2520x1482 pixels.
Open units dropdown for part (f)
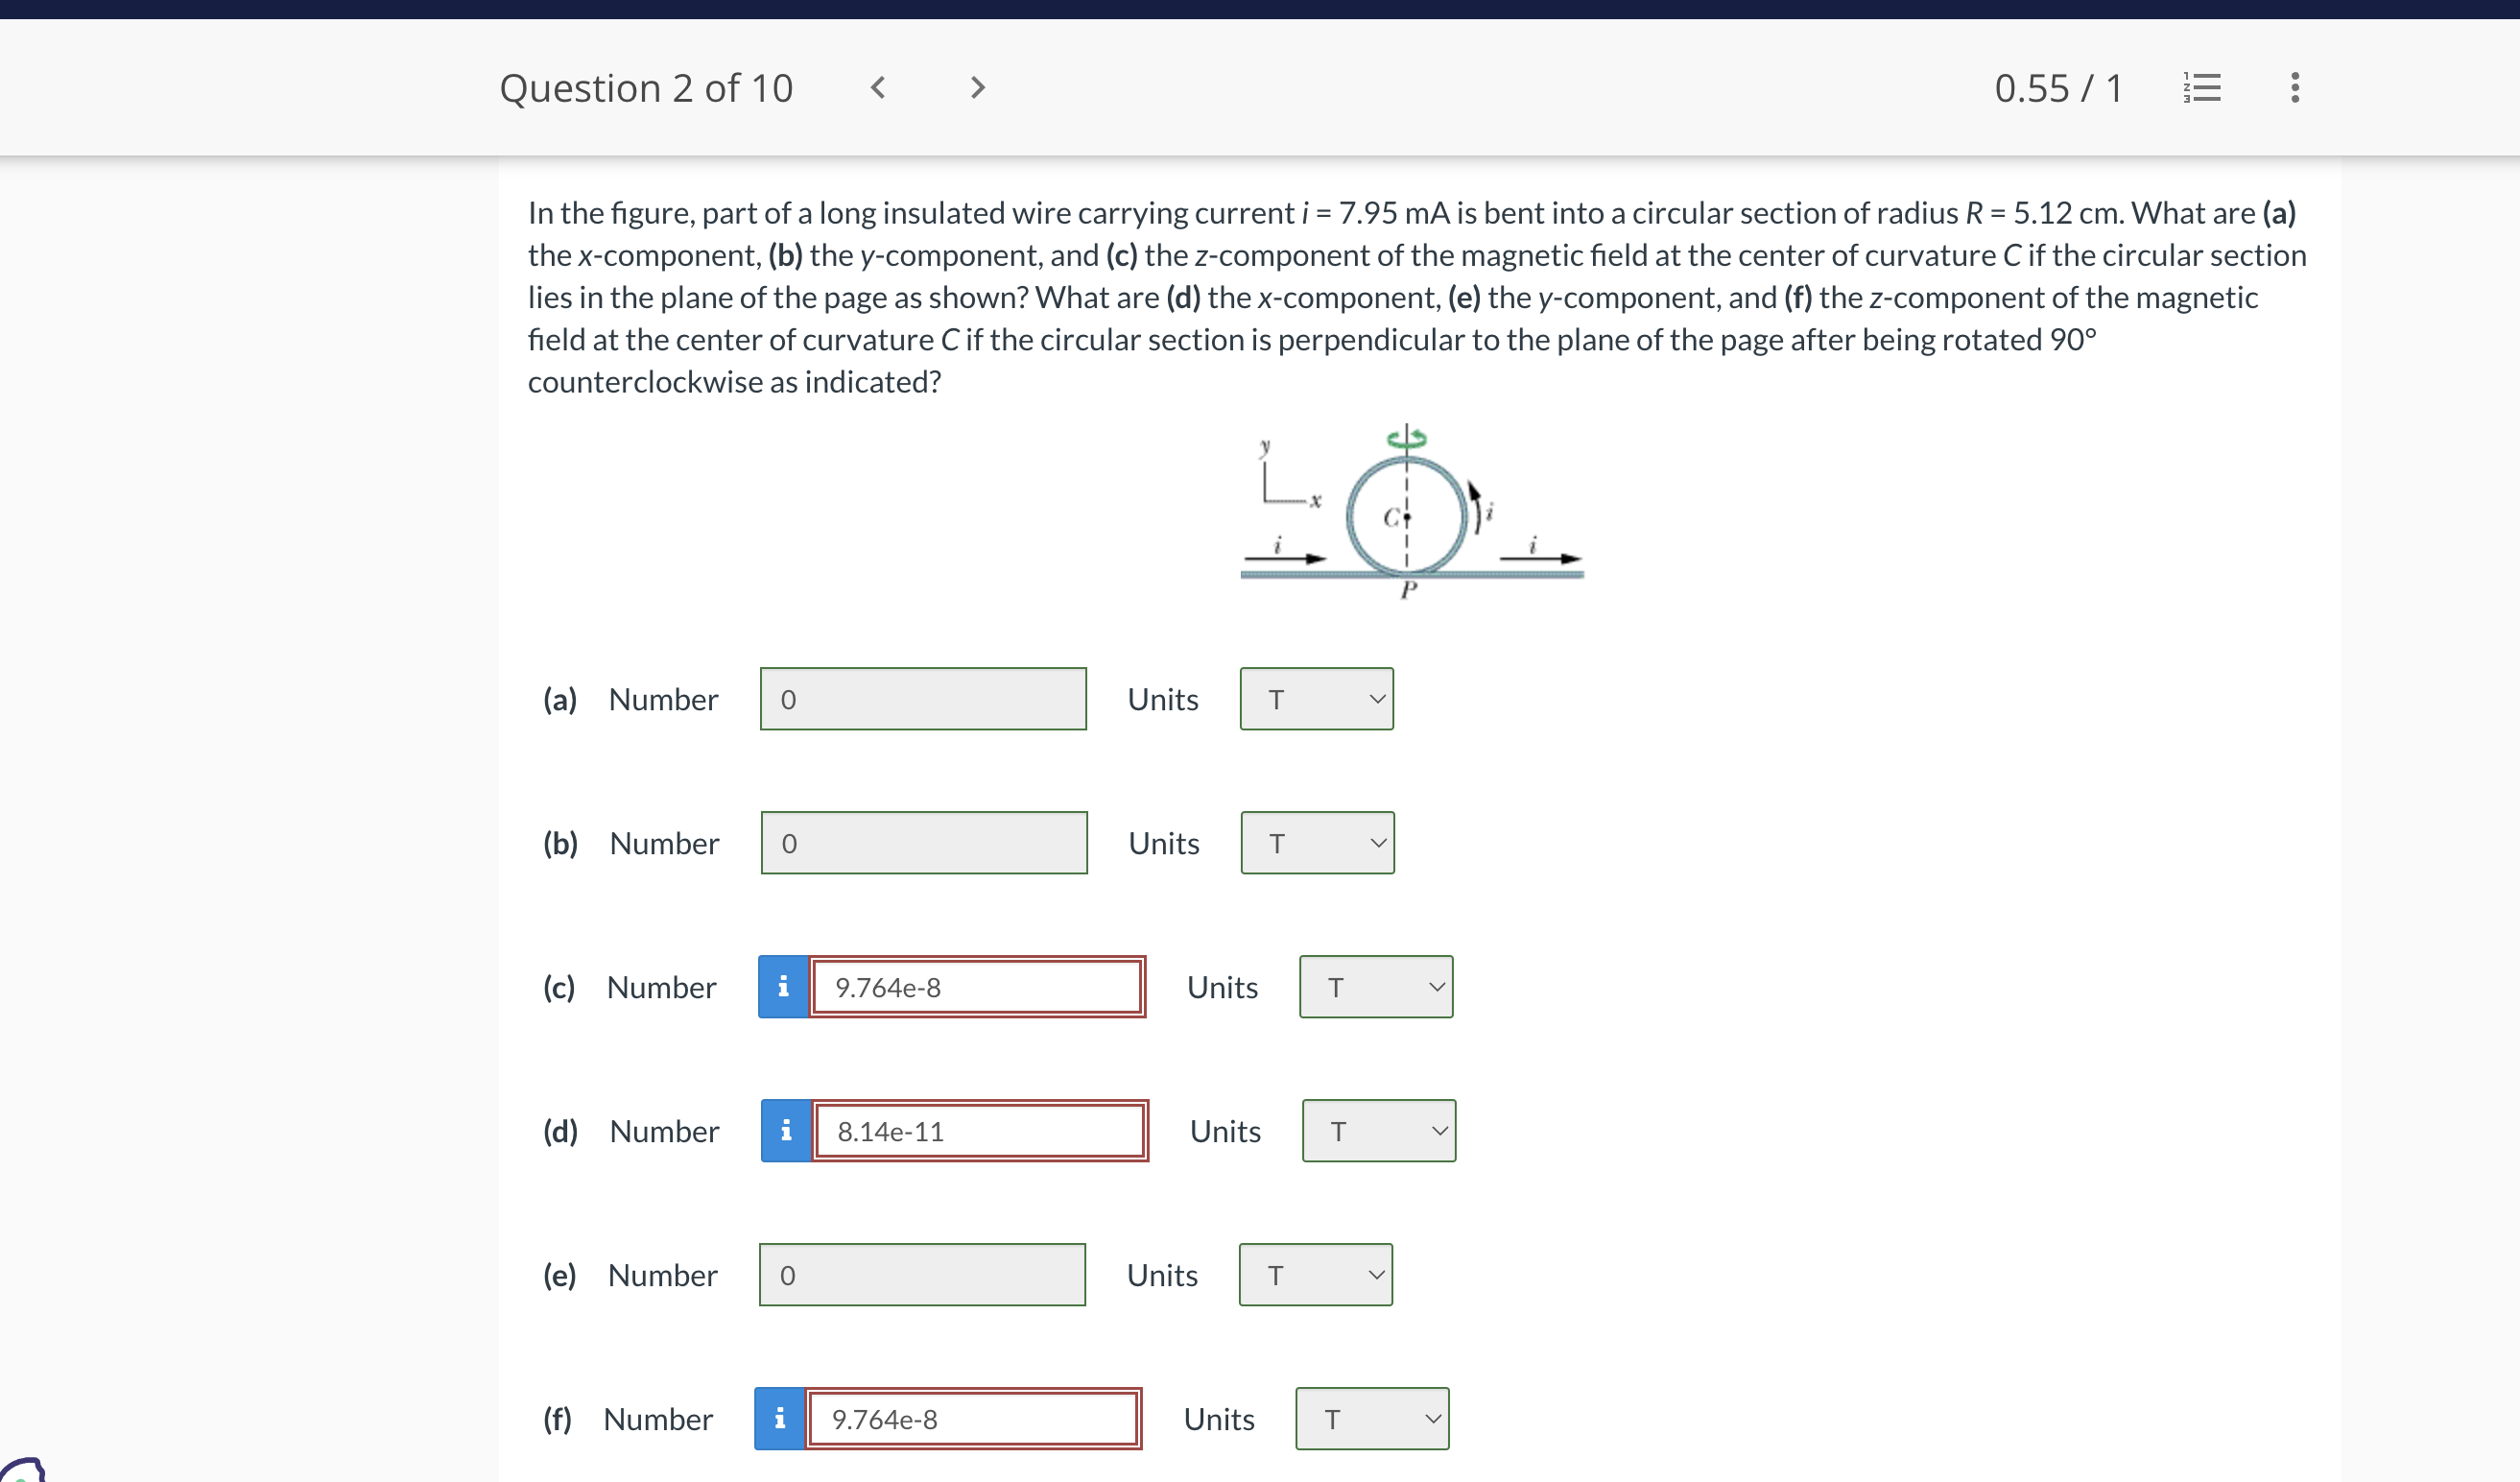(1371, 1419)
